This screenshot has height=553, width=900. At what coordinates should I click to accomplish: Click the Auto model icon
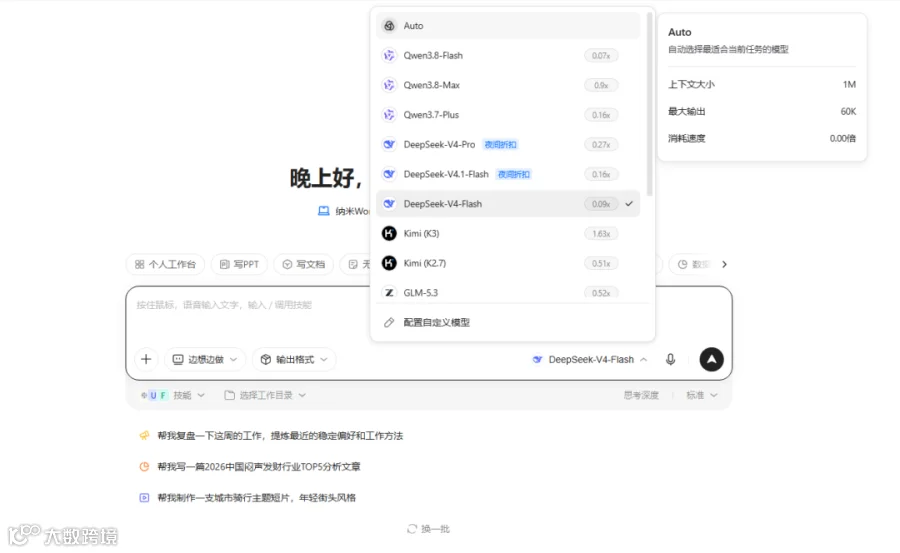[x=389, y=26]
